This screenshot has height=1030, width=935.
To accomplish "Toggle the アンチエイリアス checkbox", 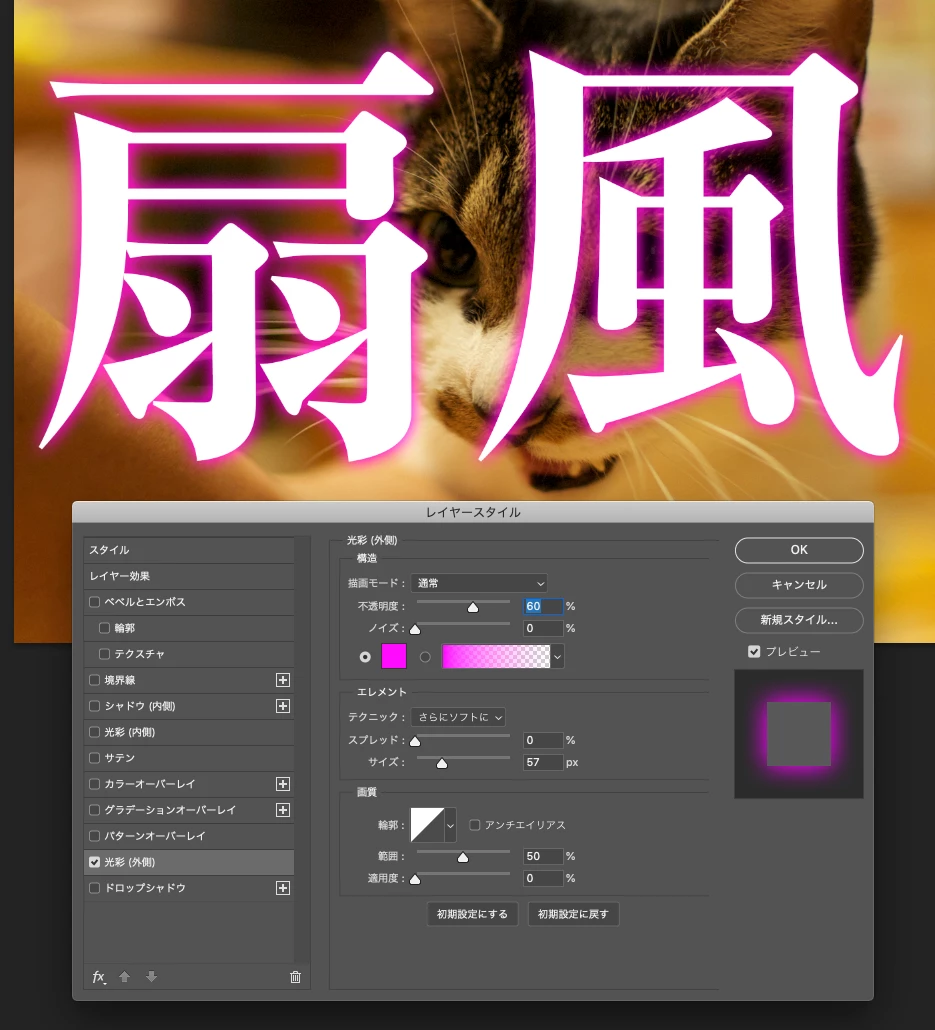I will click(x=474, y=825).
